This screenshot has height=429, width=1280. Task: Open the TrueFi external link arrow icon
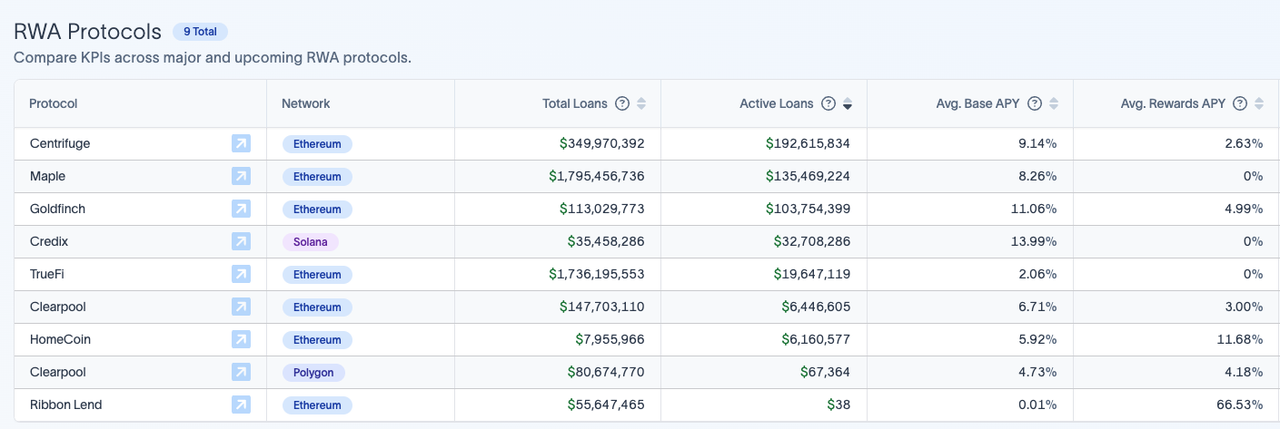tap(241, 274)
